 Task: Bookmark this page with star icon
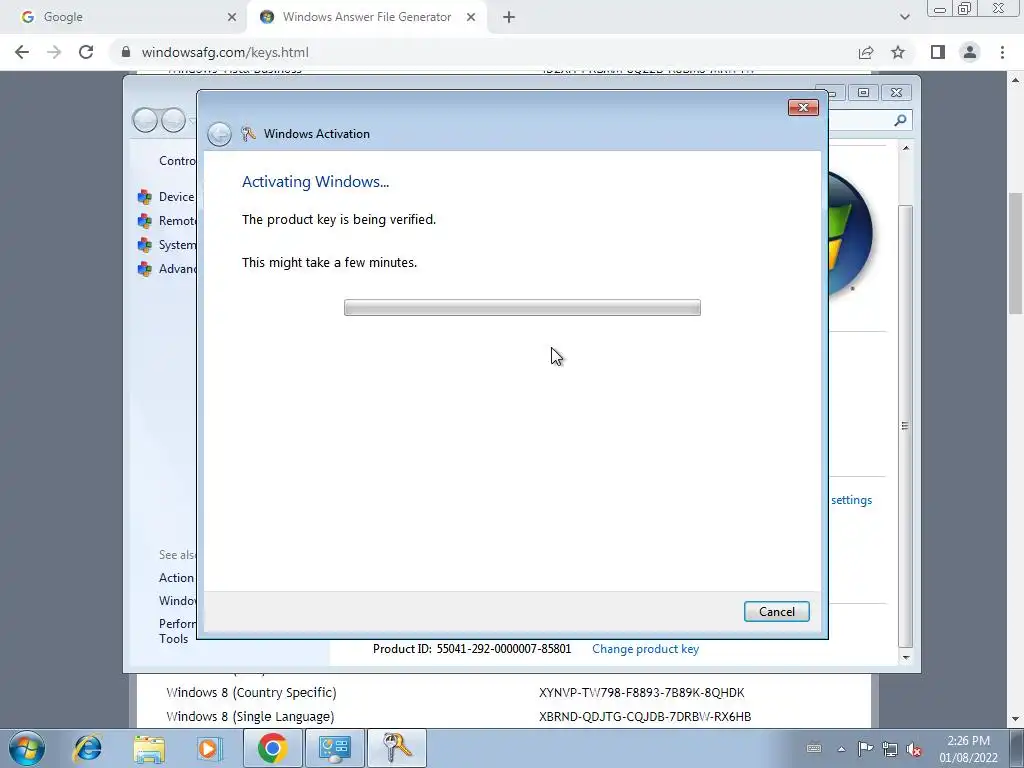(x=898, y=52)
